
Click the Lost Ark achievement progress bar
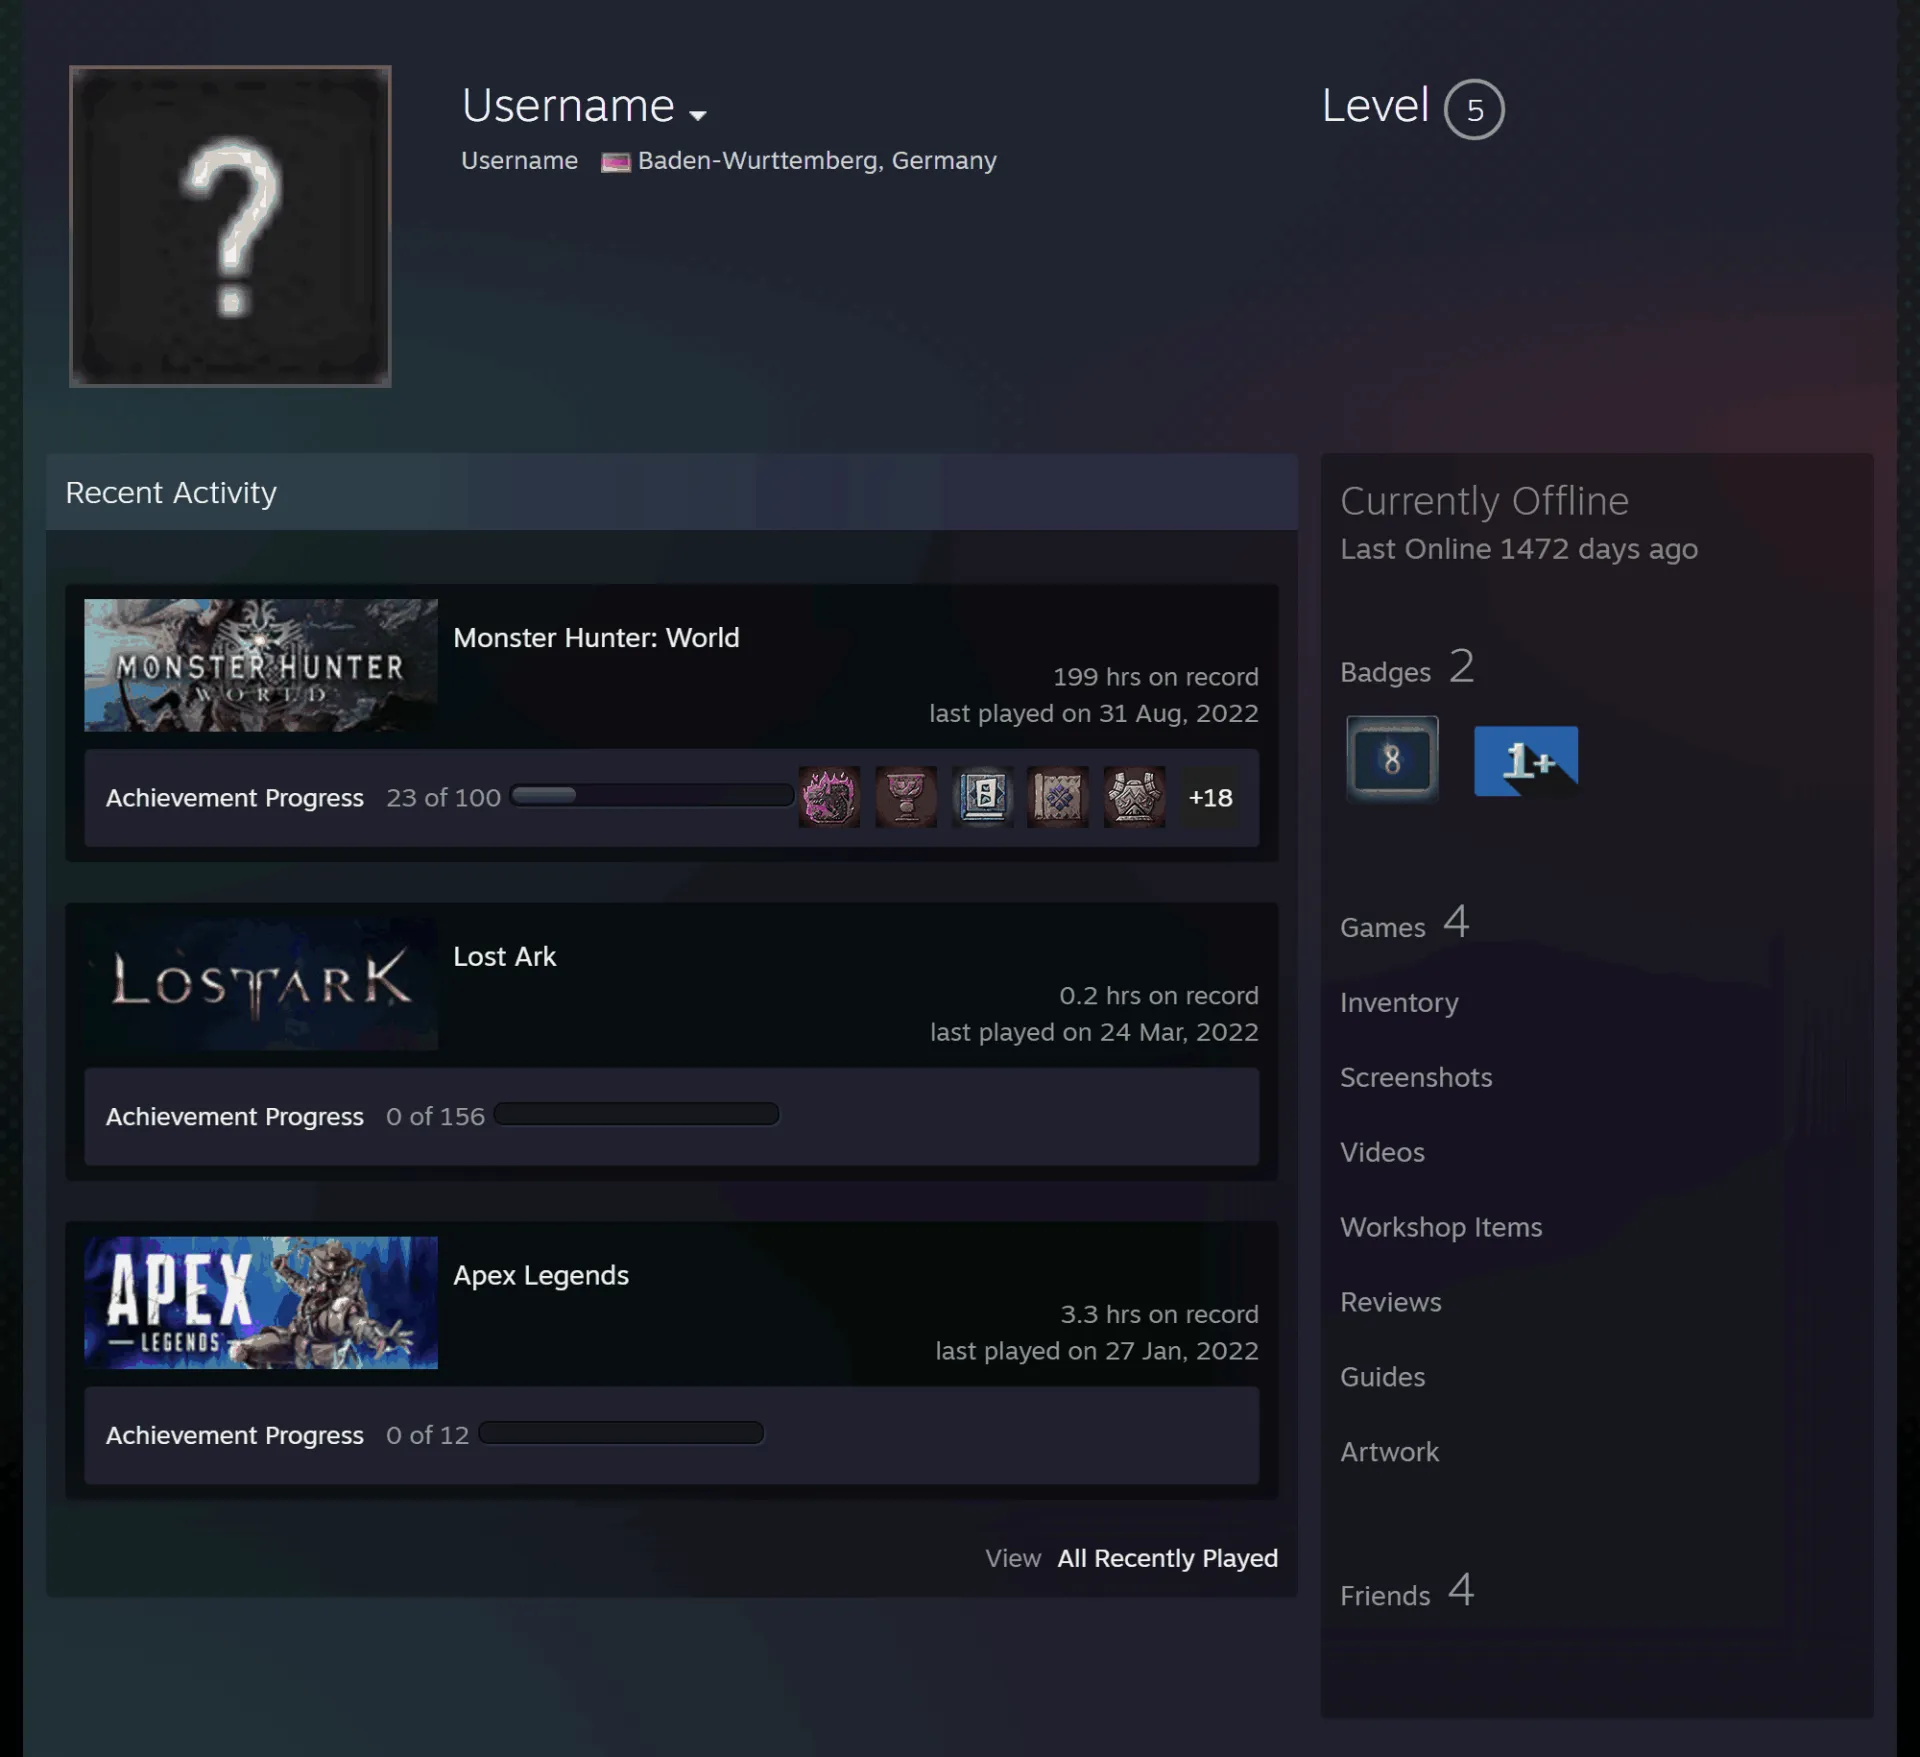coord(636,1114)
